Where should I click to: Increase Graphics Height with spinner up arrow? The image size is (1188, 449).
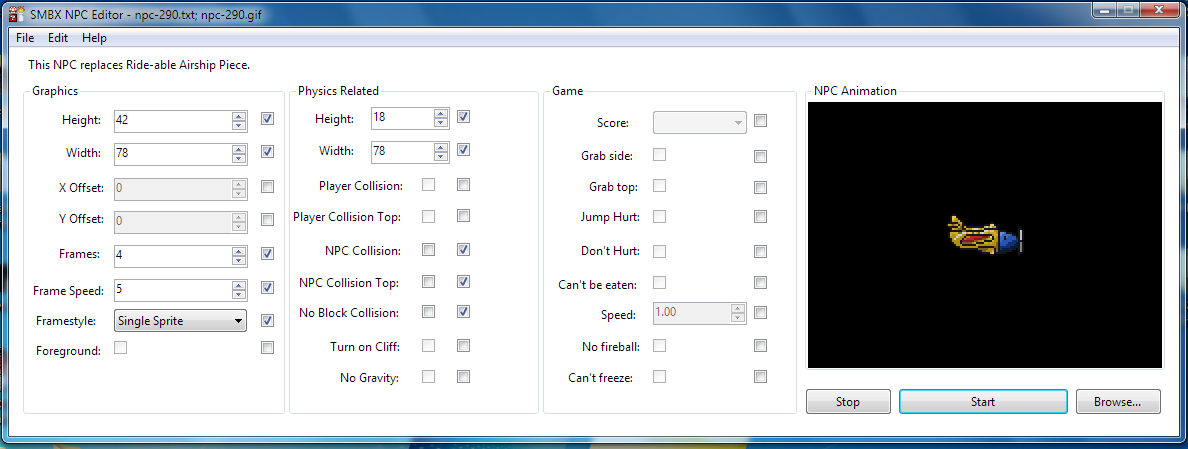(x=239, y=115)
